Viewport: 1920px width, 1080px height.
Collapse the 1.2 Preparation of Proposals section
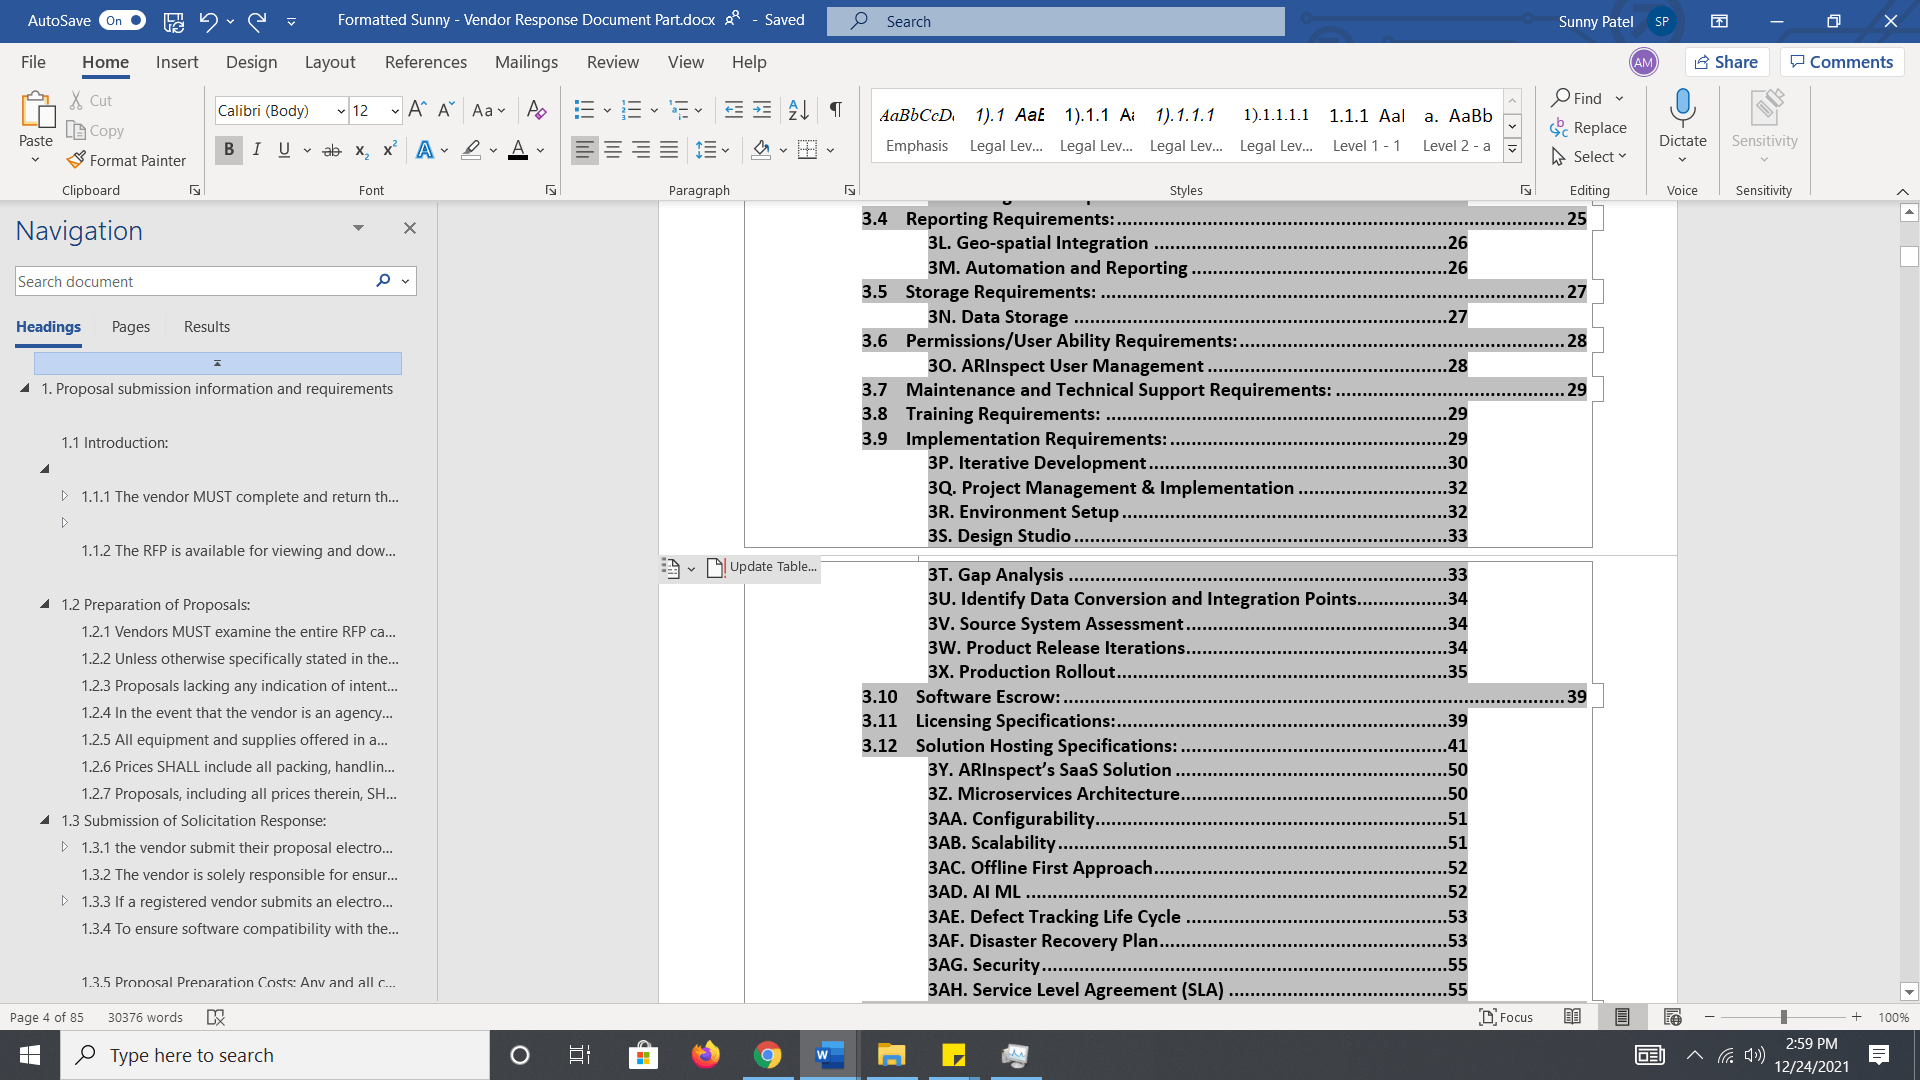[x=45, y=604]
